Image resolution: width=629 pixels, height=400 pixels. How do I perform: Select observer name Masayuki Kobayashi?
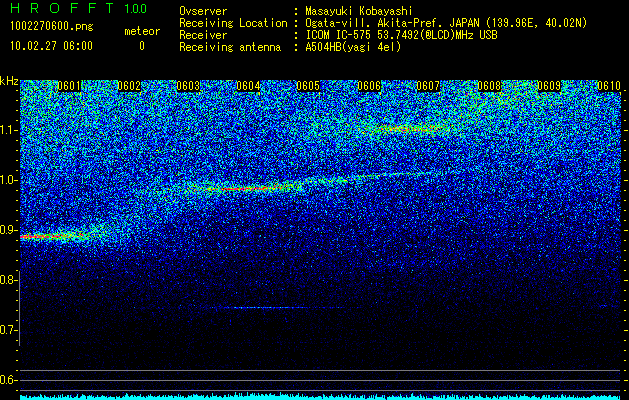click(359, 12)
